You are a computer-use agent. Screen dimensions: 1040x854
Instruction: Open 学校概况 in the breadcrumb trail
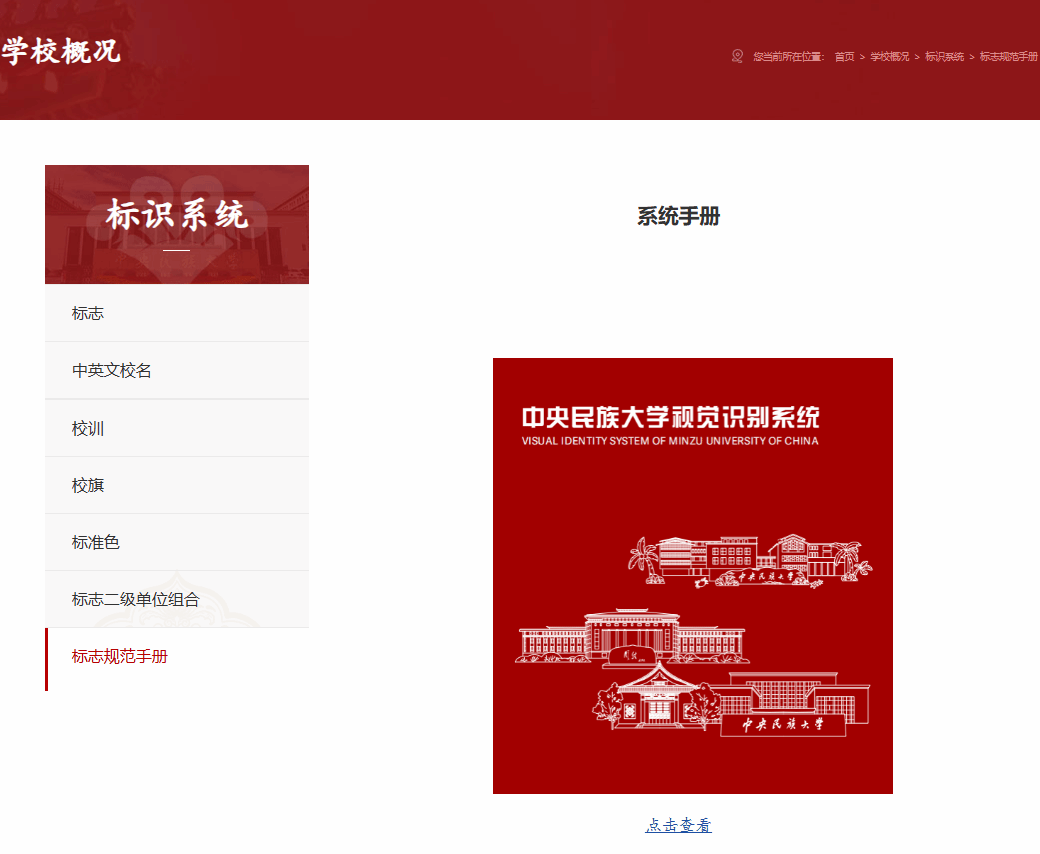(889, 57)
